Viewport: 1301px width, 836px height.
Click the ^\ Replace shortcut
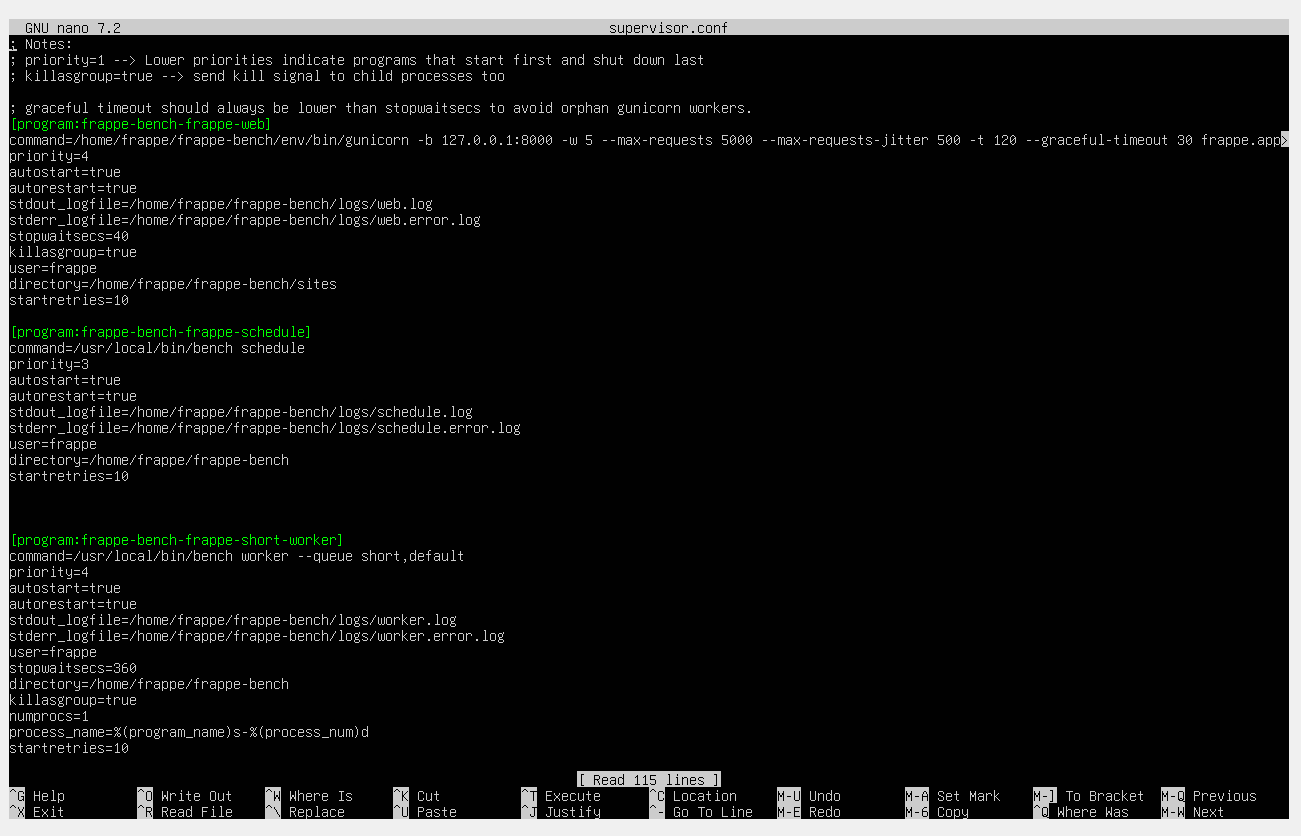point(305,812)
